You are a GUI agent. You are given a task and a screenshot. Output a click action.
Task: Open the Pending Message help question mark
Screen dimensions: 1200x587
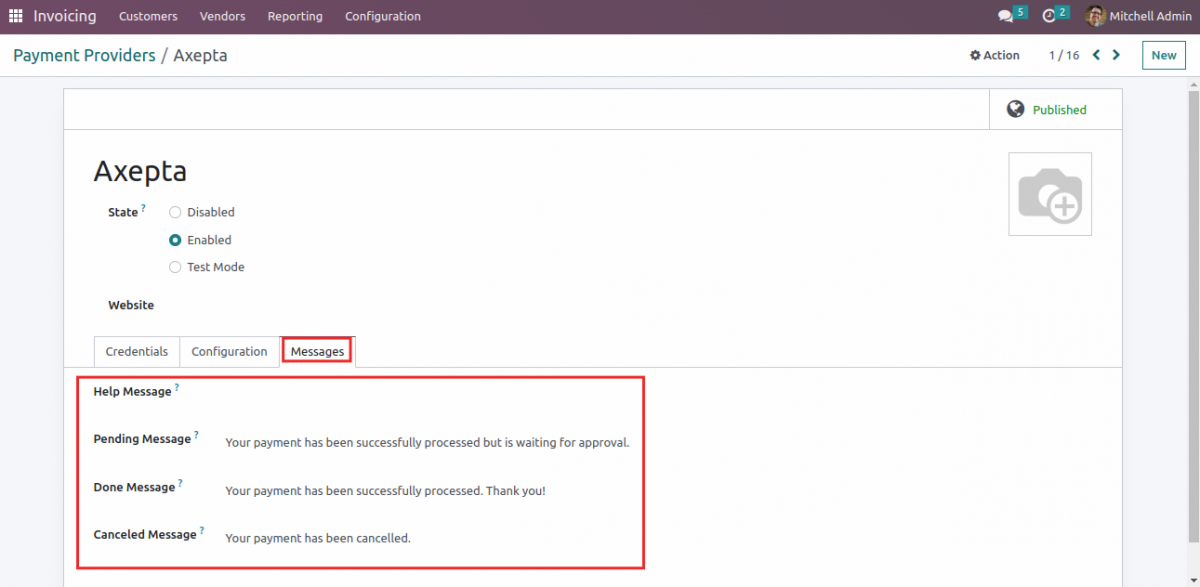pyautogui.click(x=196, y=433)
